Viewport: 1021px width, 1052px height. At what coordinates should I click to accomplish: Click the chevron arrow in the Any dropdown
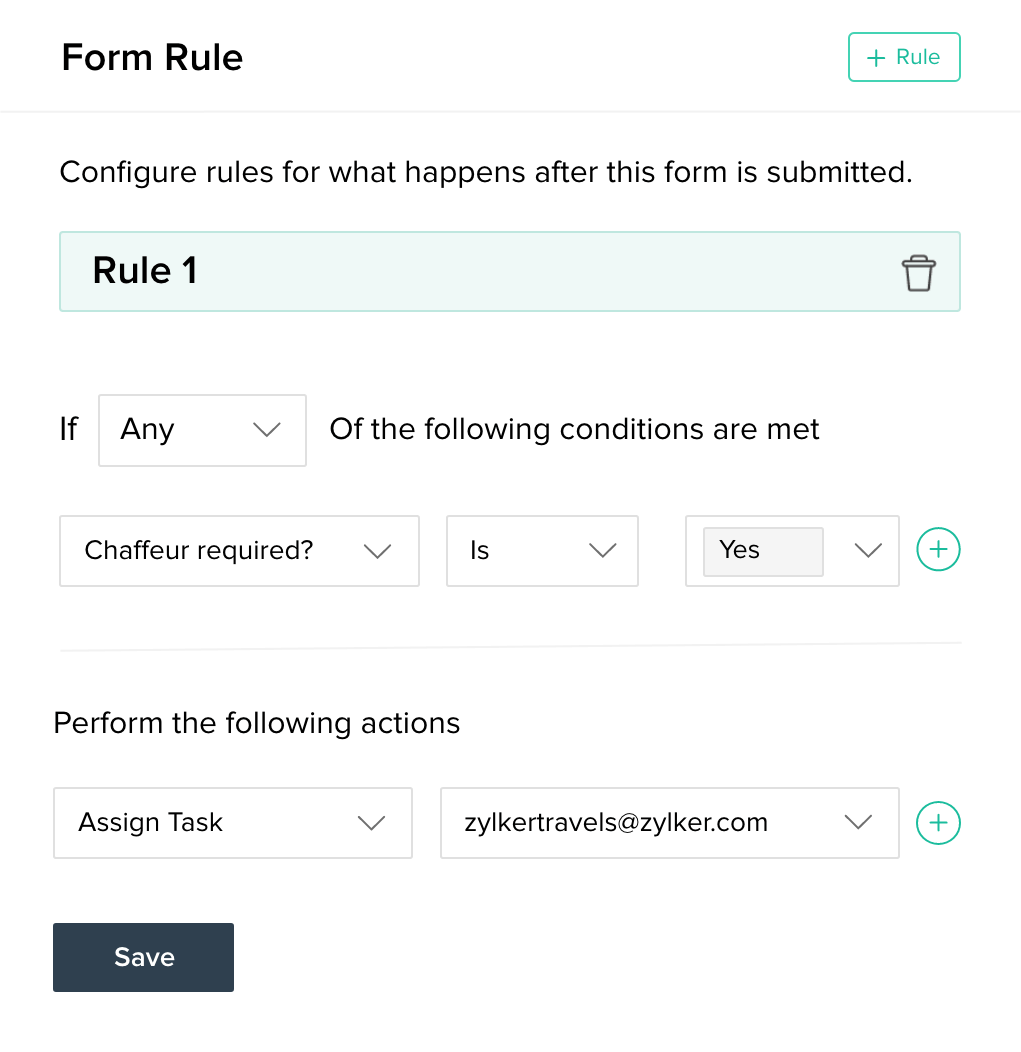pyautogui.click(x=267, y=430)
